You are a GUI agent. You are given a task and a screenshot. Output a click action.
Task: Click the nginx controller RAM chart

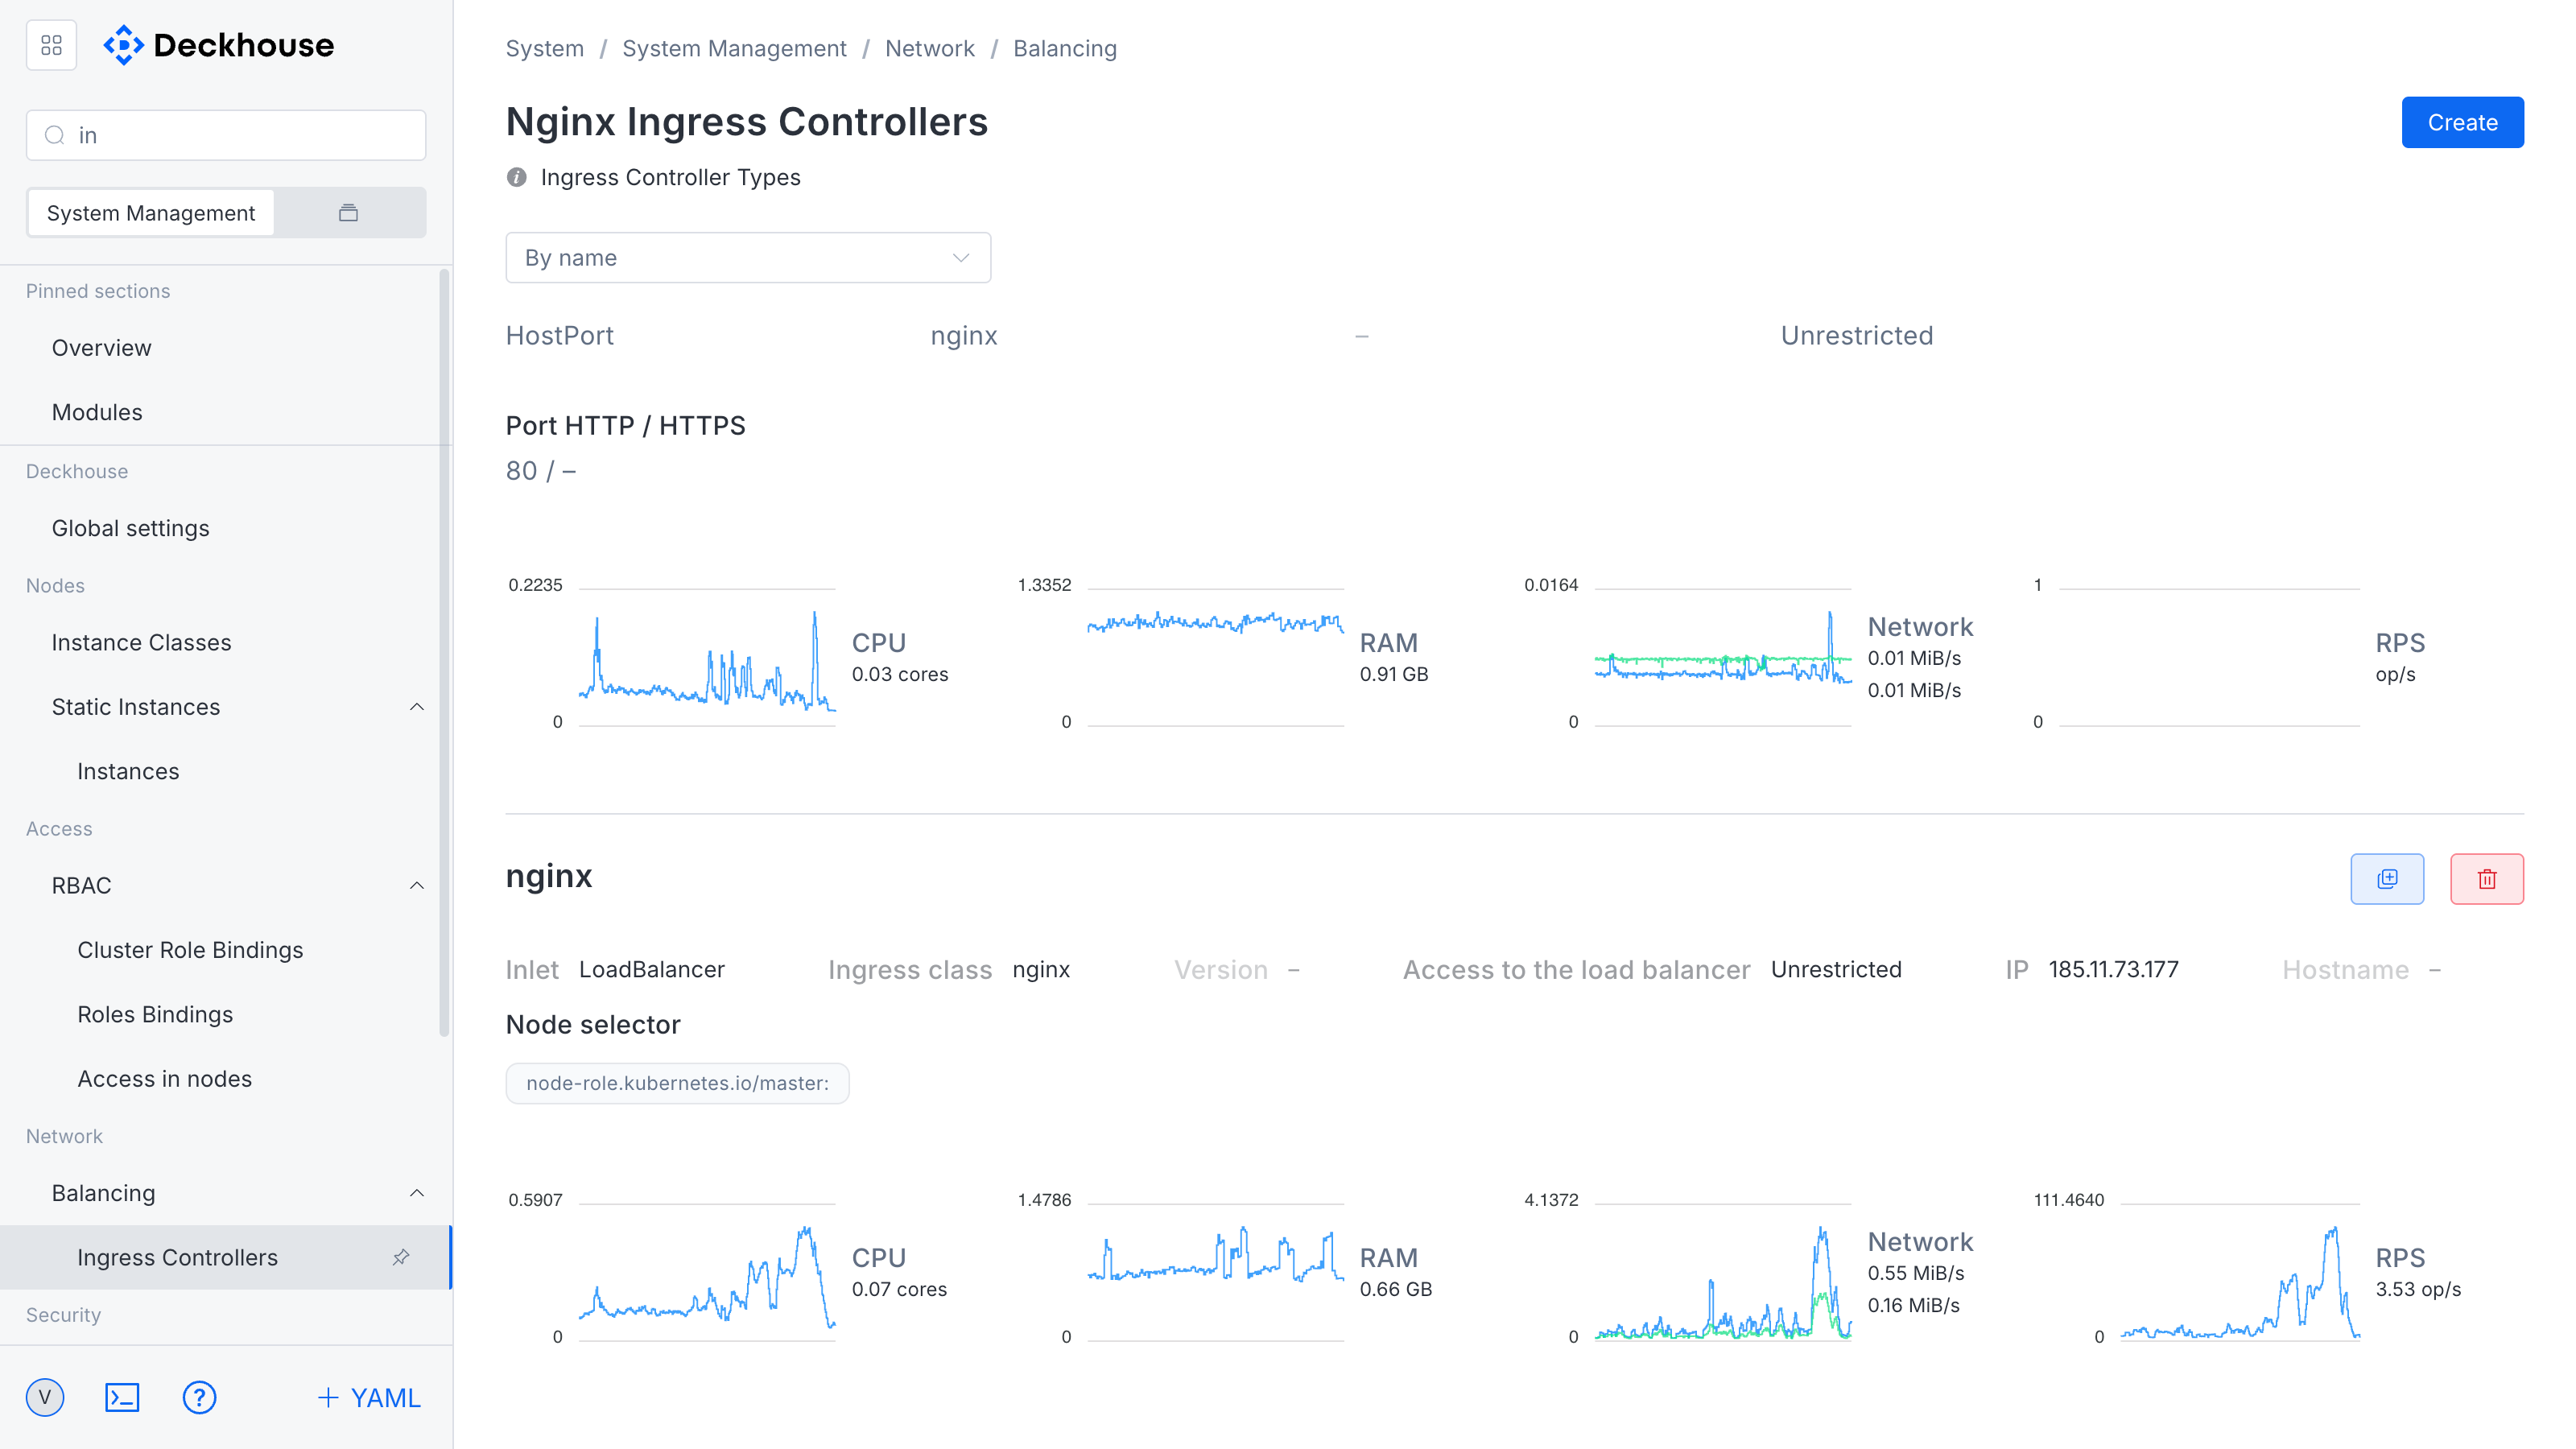pyautogui.click(x=1216, y=1272)
